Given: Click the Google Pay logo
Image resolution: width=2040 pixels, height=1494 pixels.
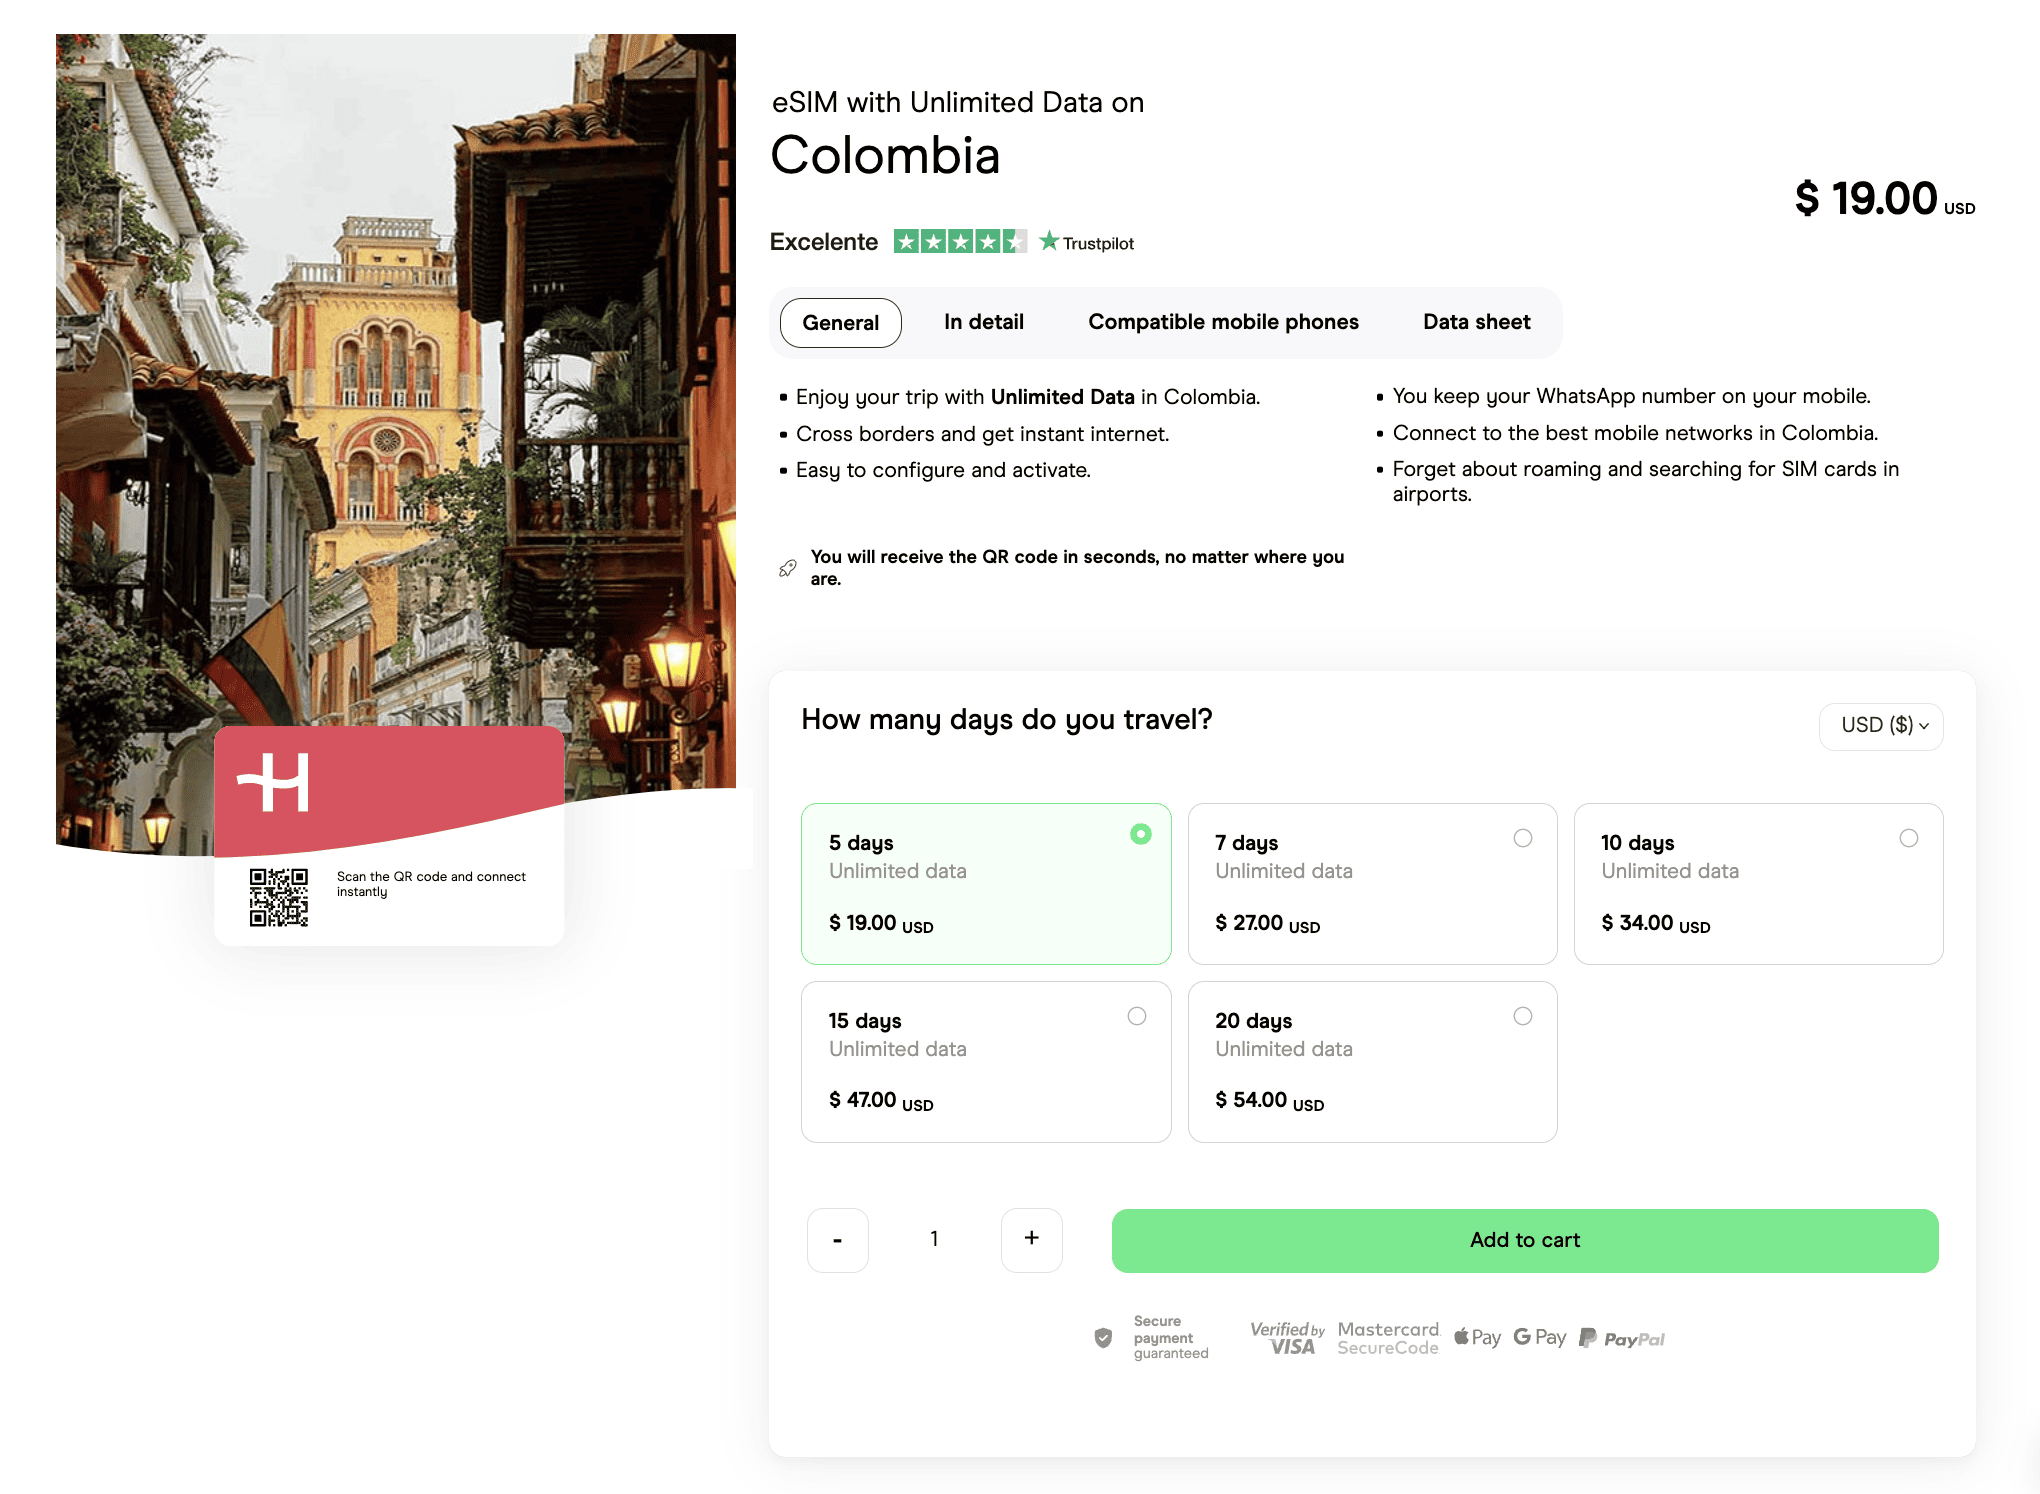Looking at the screenshot, I should pos(1540,1338).
